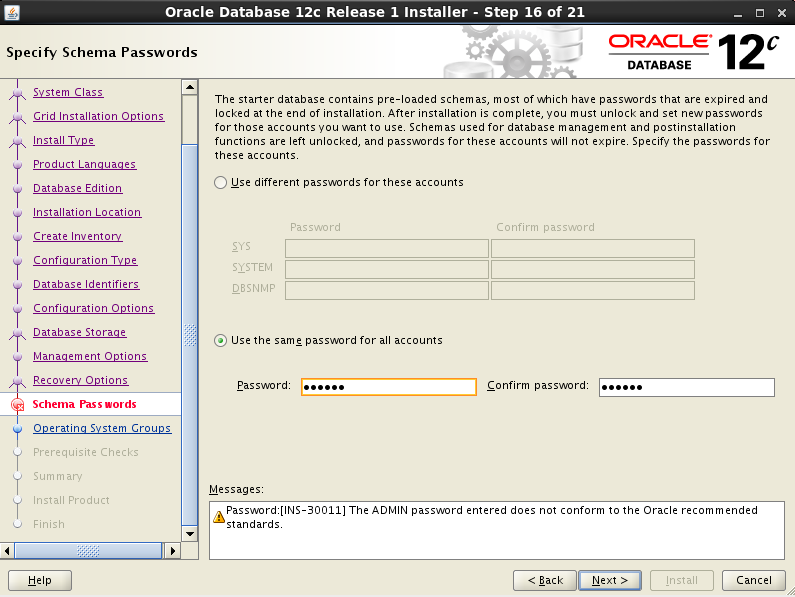The image size is (795, 597).
Task: Select Use the same password for all accounts
Action: [x=220, y=340]
